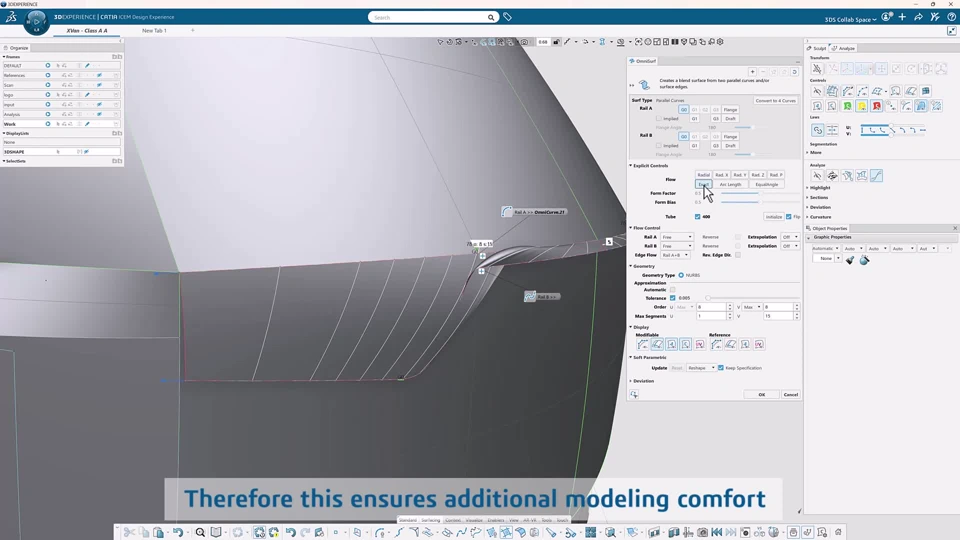The image size is (960, 540).
Task: Click the Initialize button
Action: 774,217
